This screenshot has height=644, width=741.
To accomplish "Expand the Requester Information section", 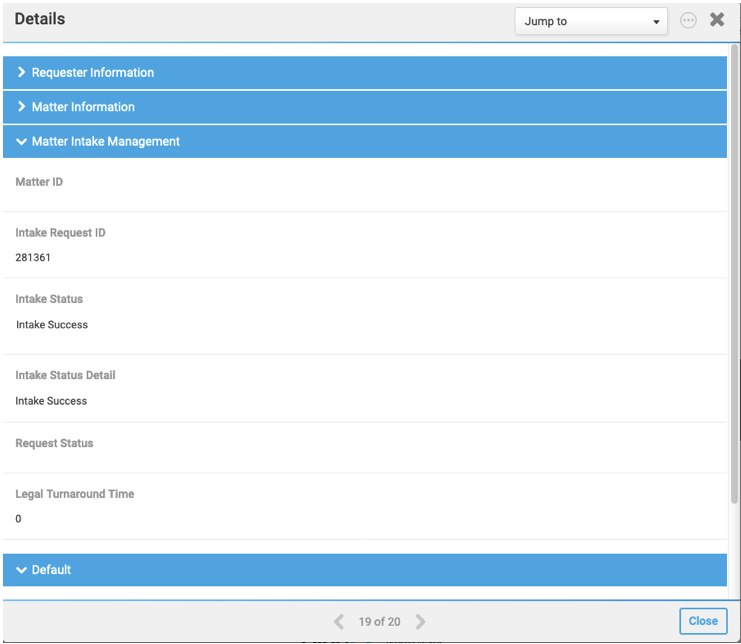I will 365,73.
